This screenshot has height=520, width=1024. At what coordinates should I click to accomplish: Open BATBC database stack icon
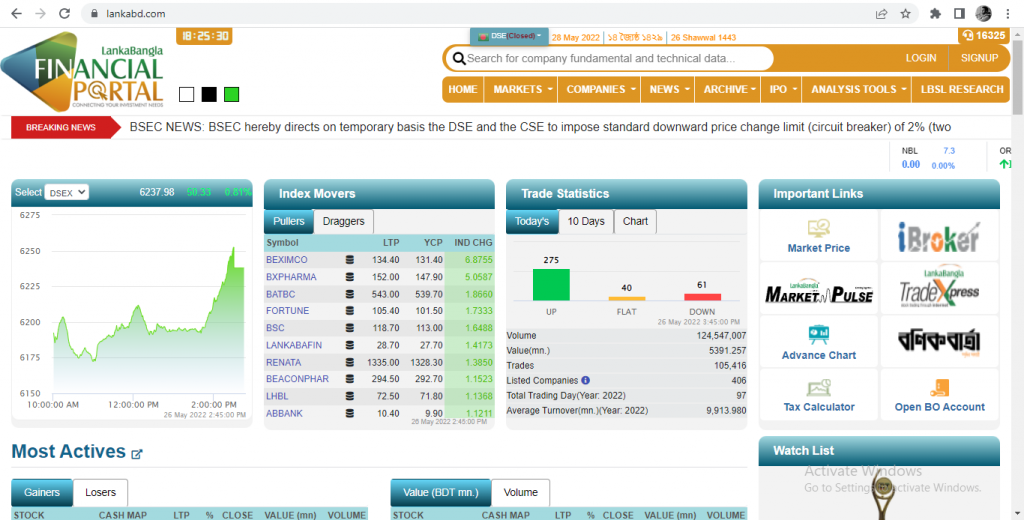(349, 295)
